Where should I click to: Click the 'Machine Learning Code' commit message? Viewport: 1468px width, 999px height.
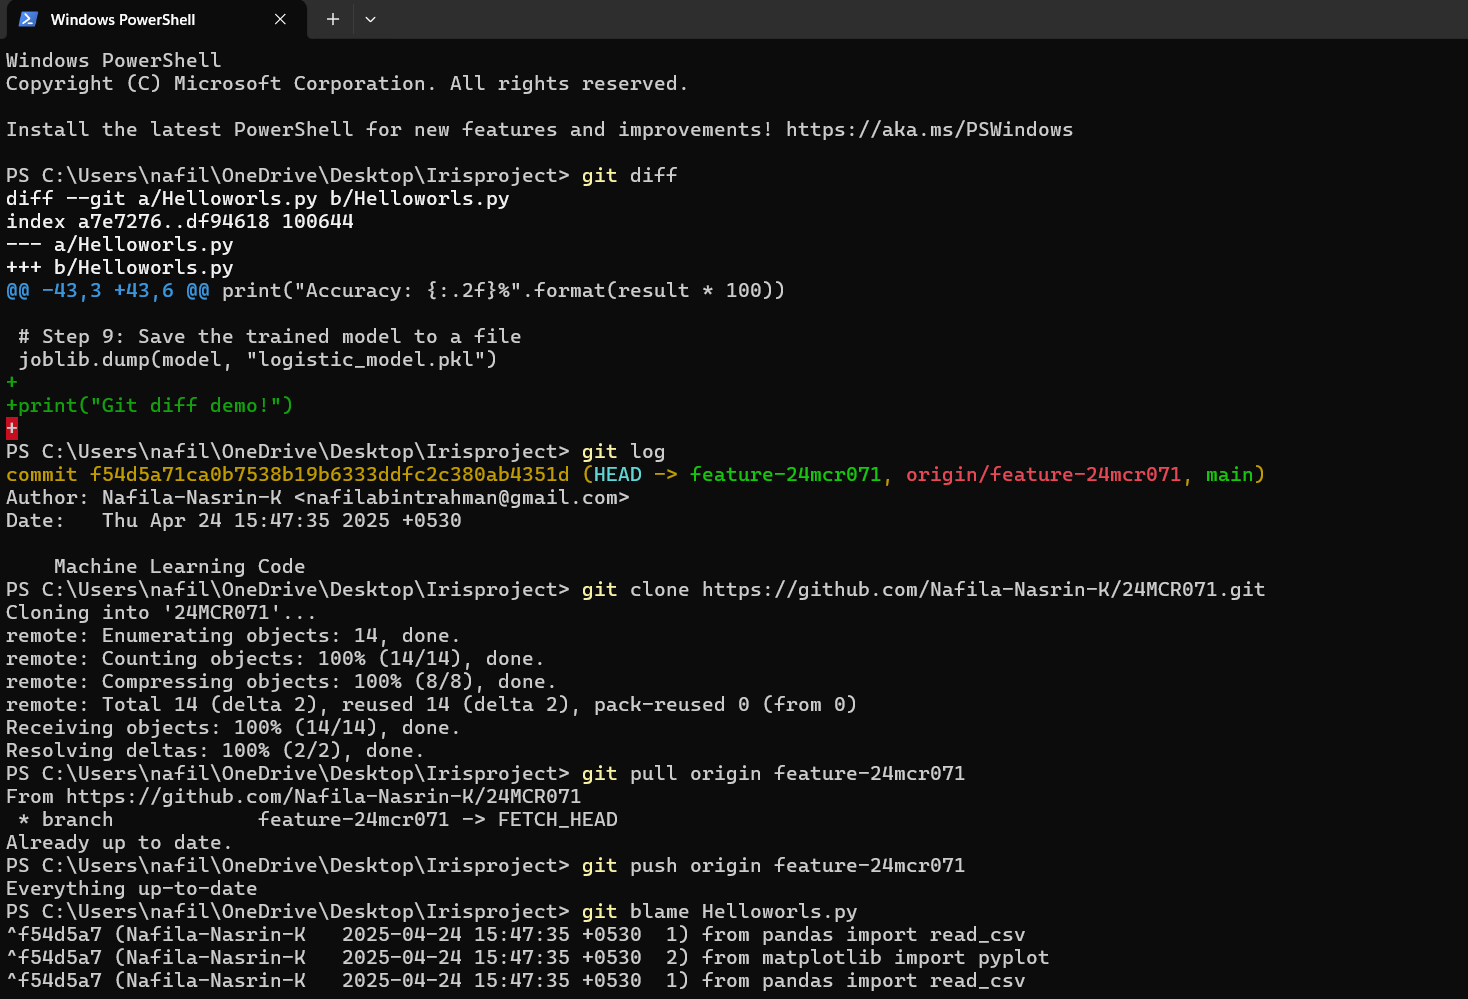(x=179, y=567)
